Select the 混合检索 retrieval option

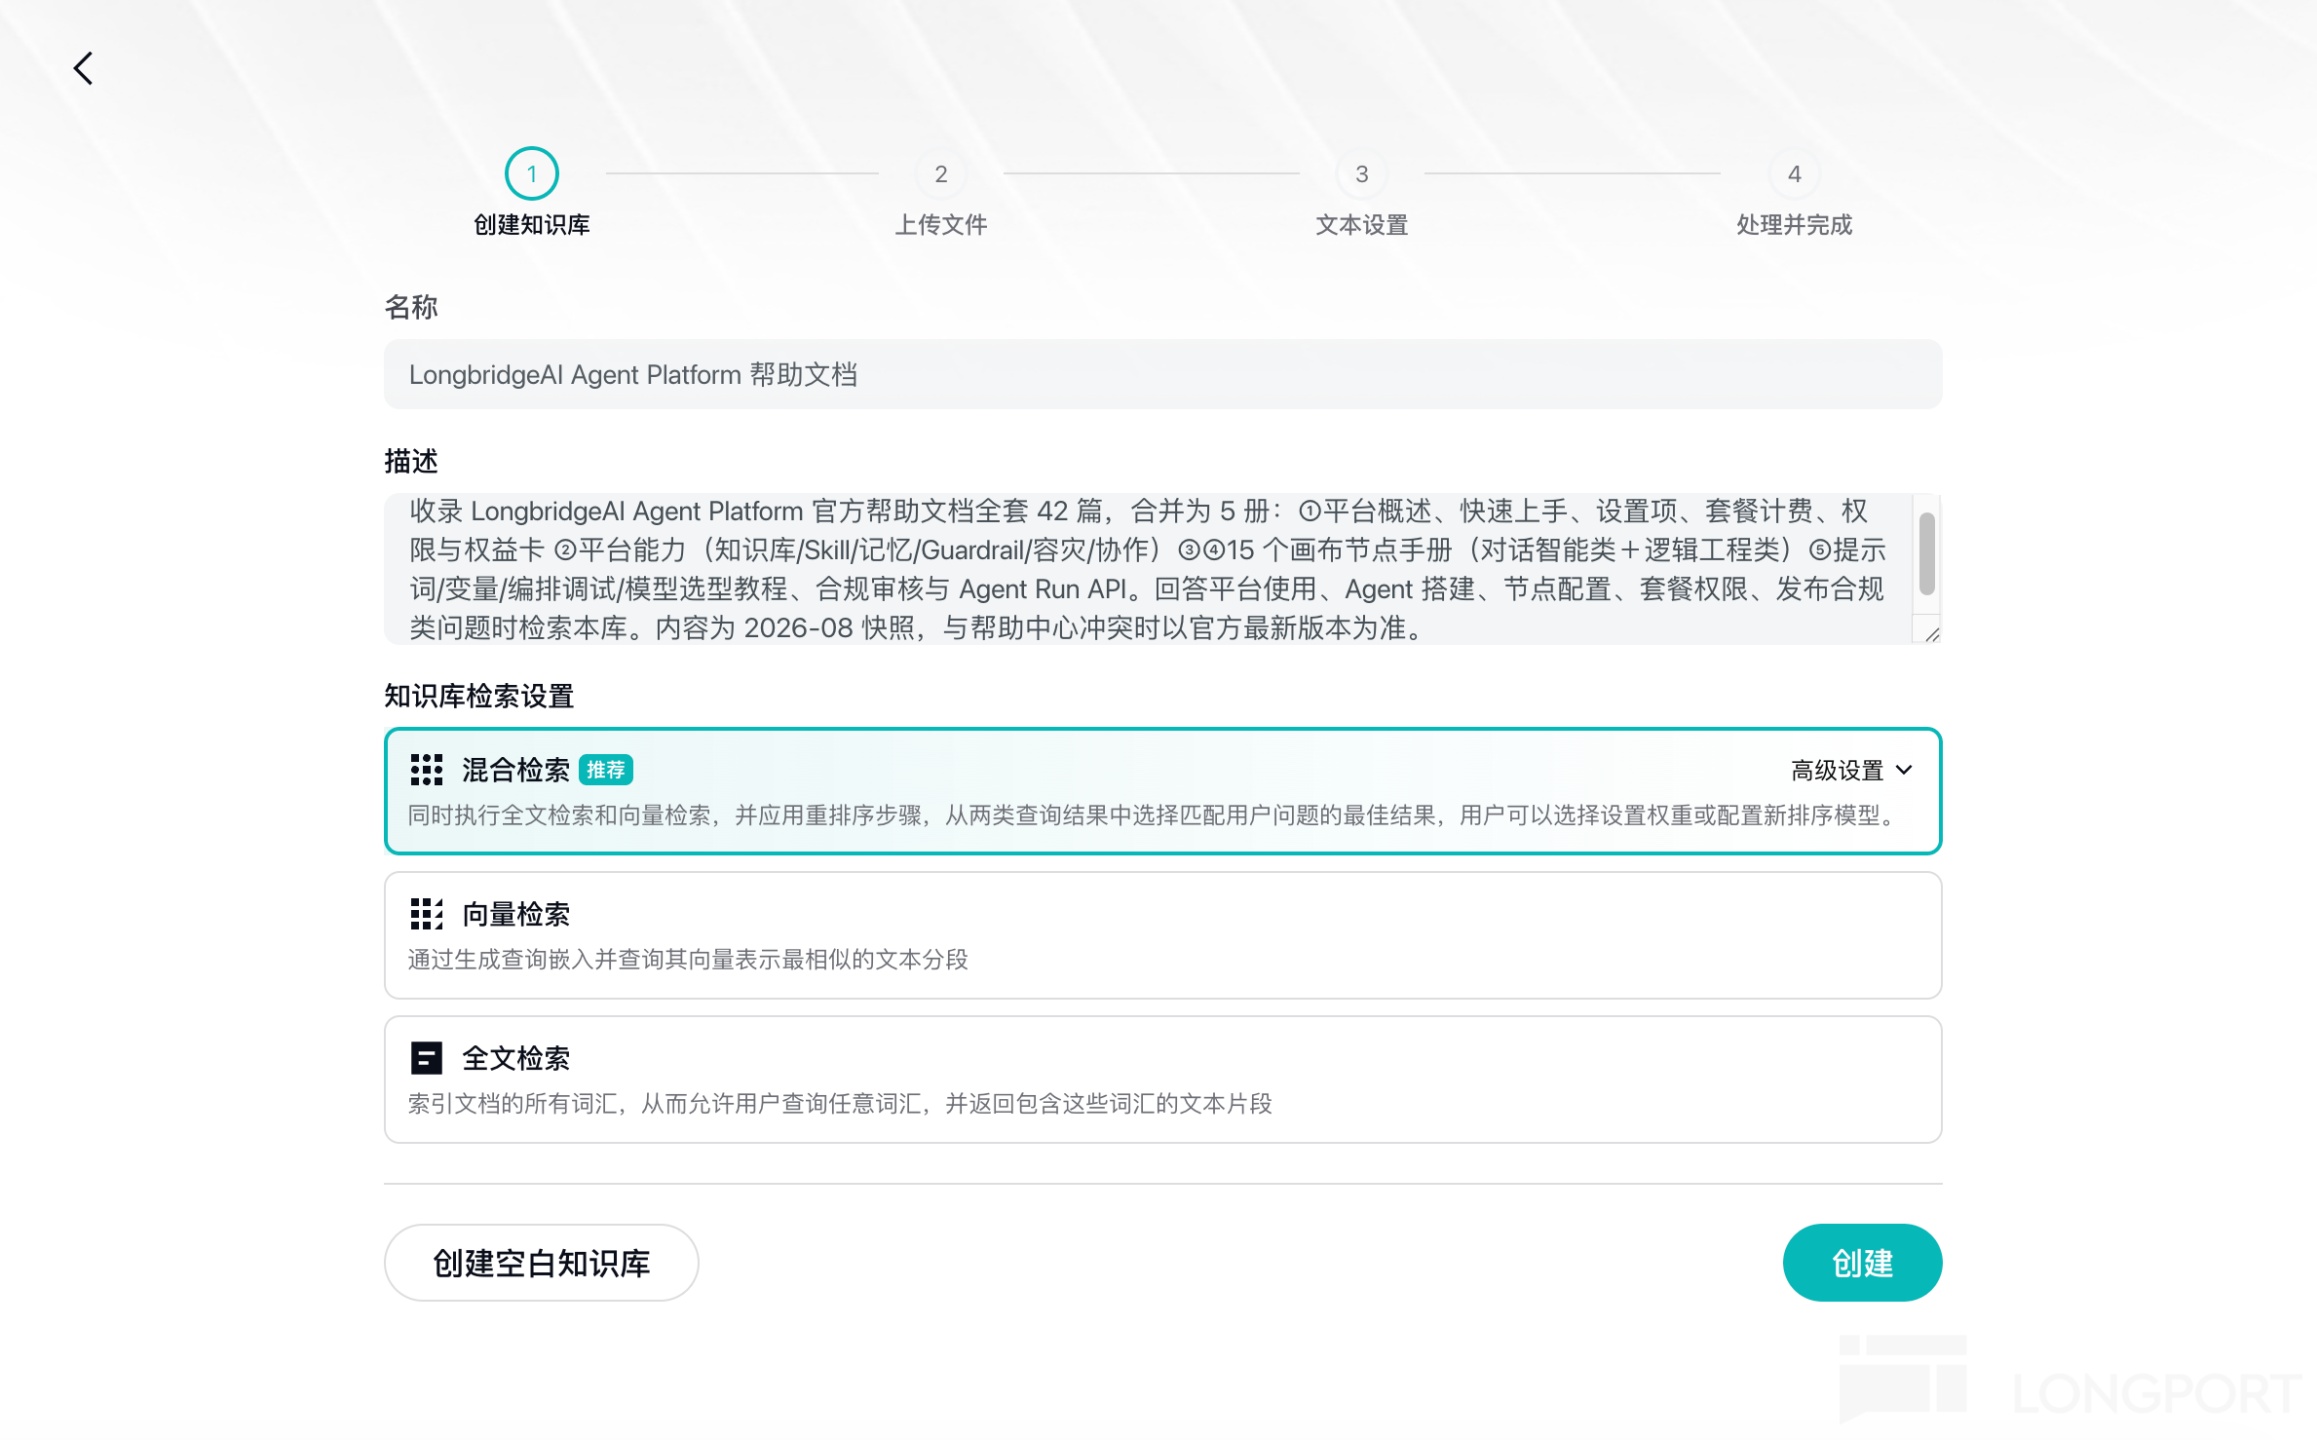[x=1162, y=791]
